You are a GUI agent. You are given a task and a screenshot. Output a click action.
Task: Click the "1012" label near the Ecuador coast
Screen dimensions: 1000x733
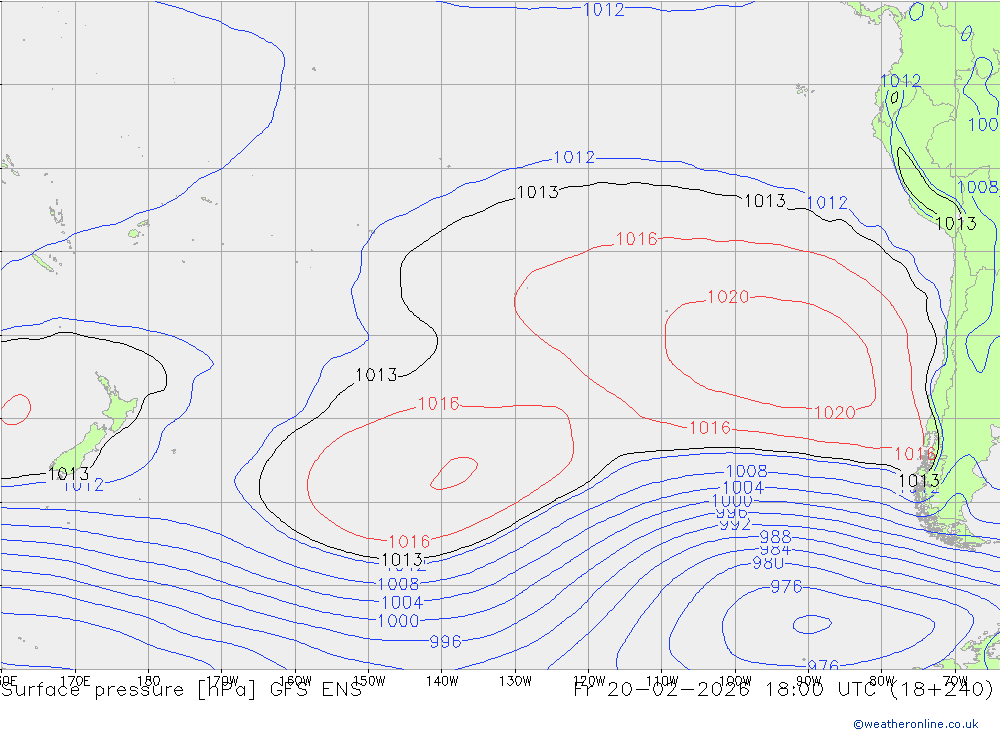coord(901,80)
